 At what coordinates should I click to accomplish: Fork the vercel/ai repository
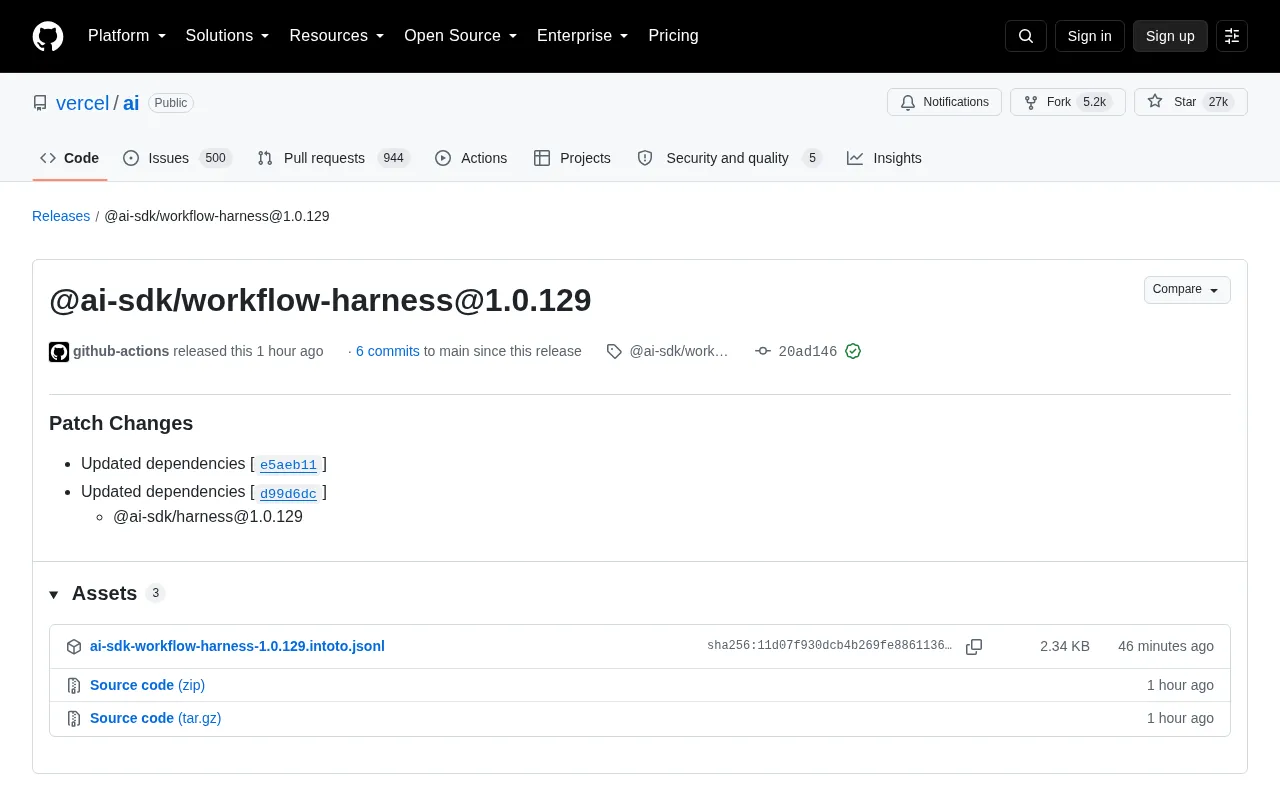pyautogui.click(x=1068, y=102)
